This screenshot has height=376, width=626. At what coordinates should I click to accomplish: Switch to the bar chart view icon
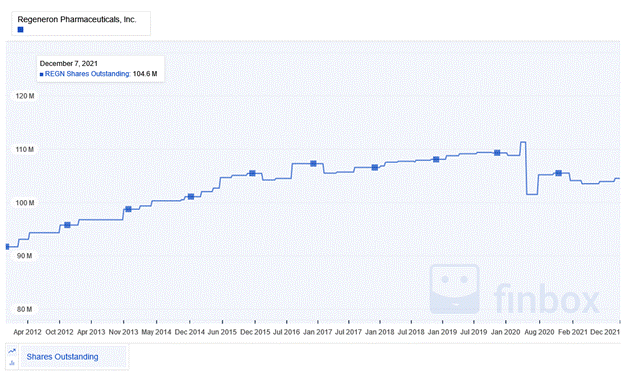12,363
